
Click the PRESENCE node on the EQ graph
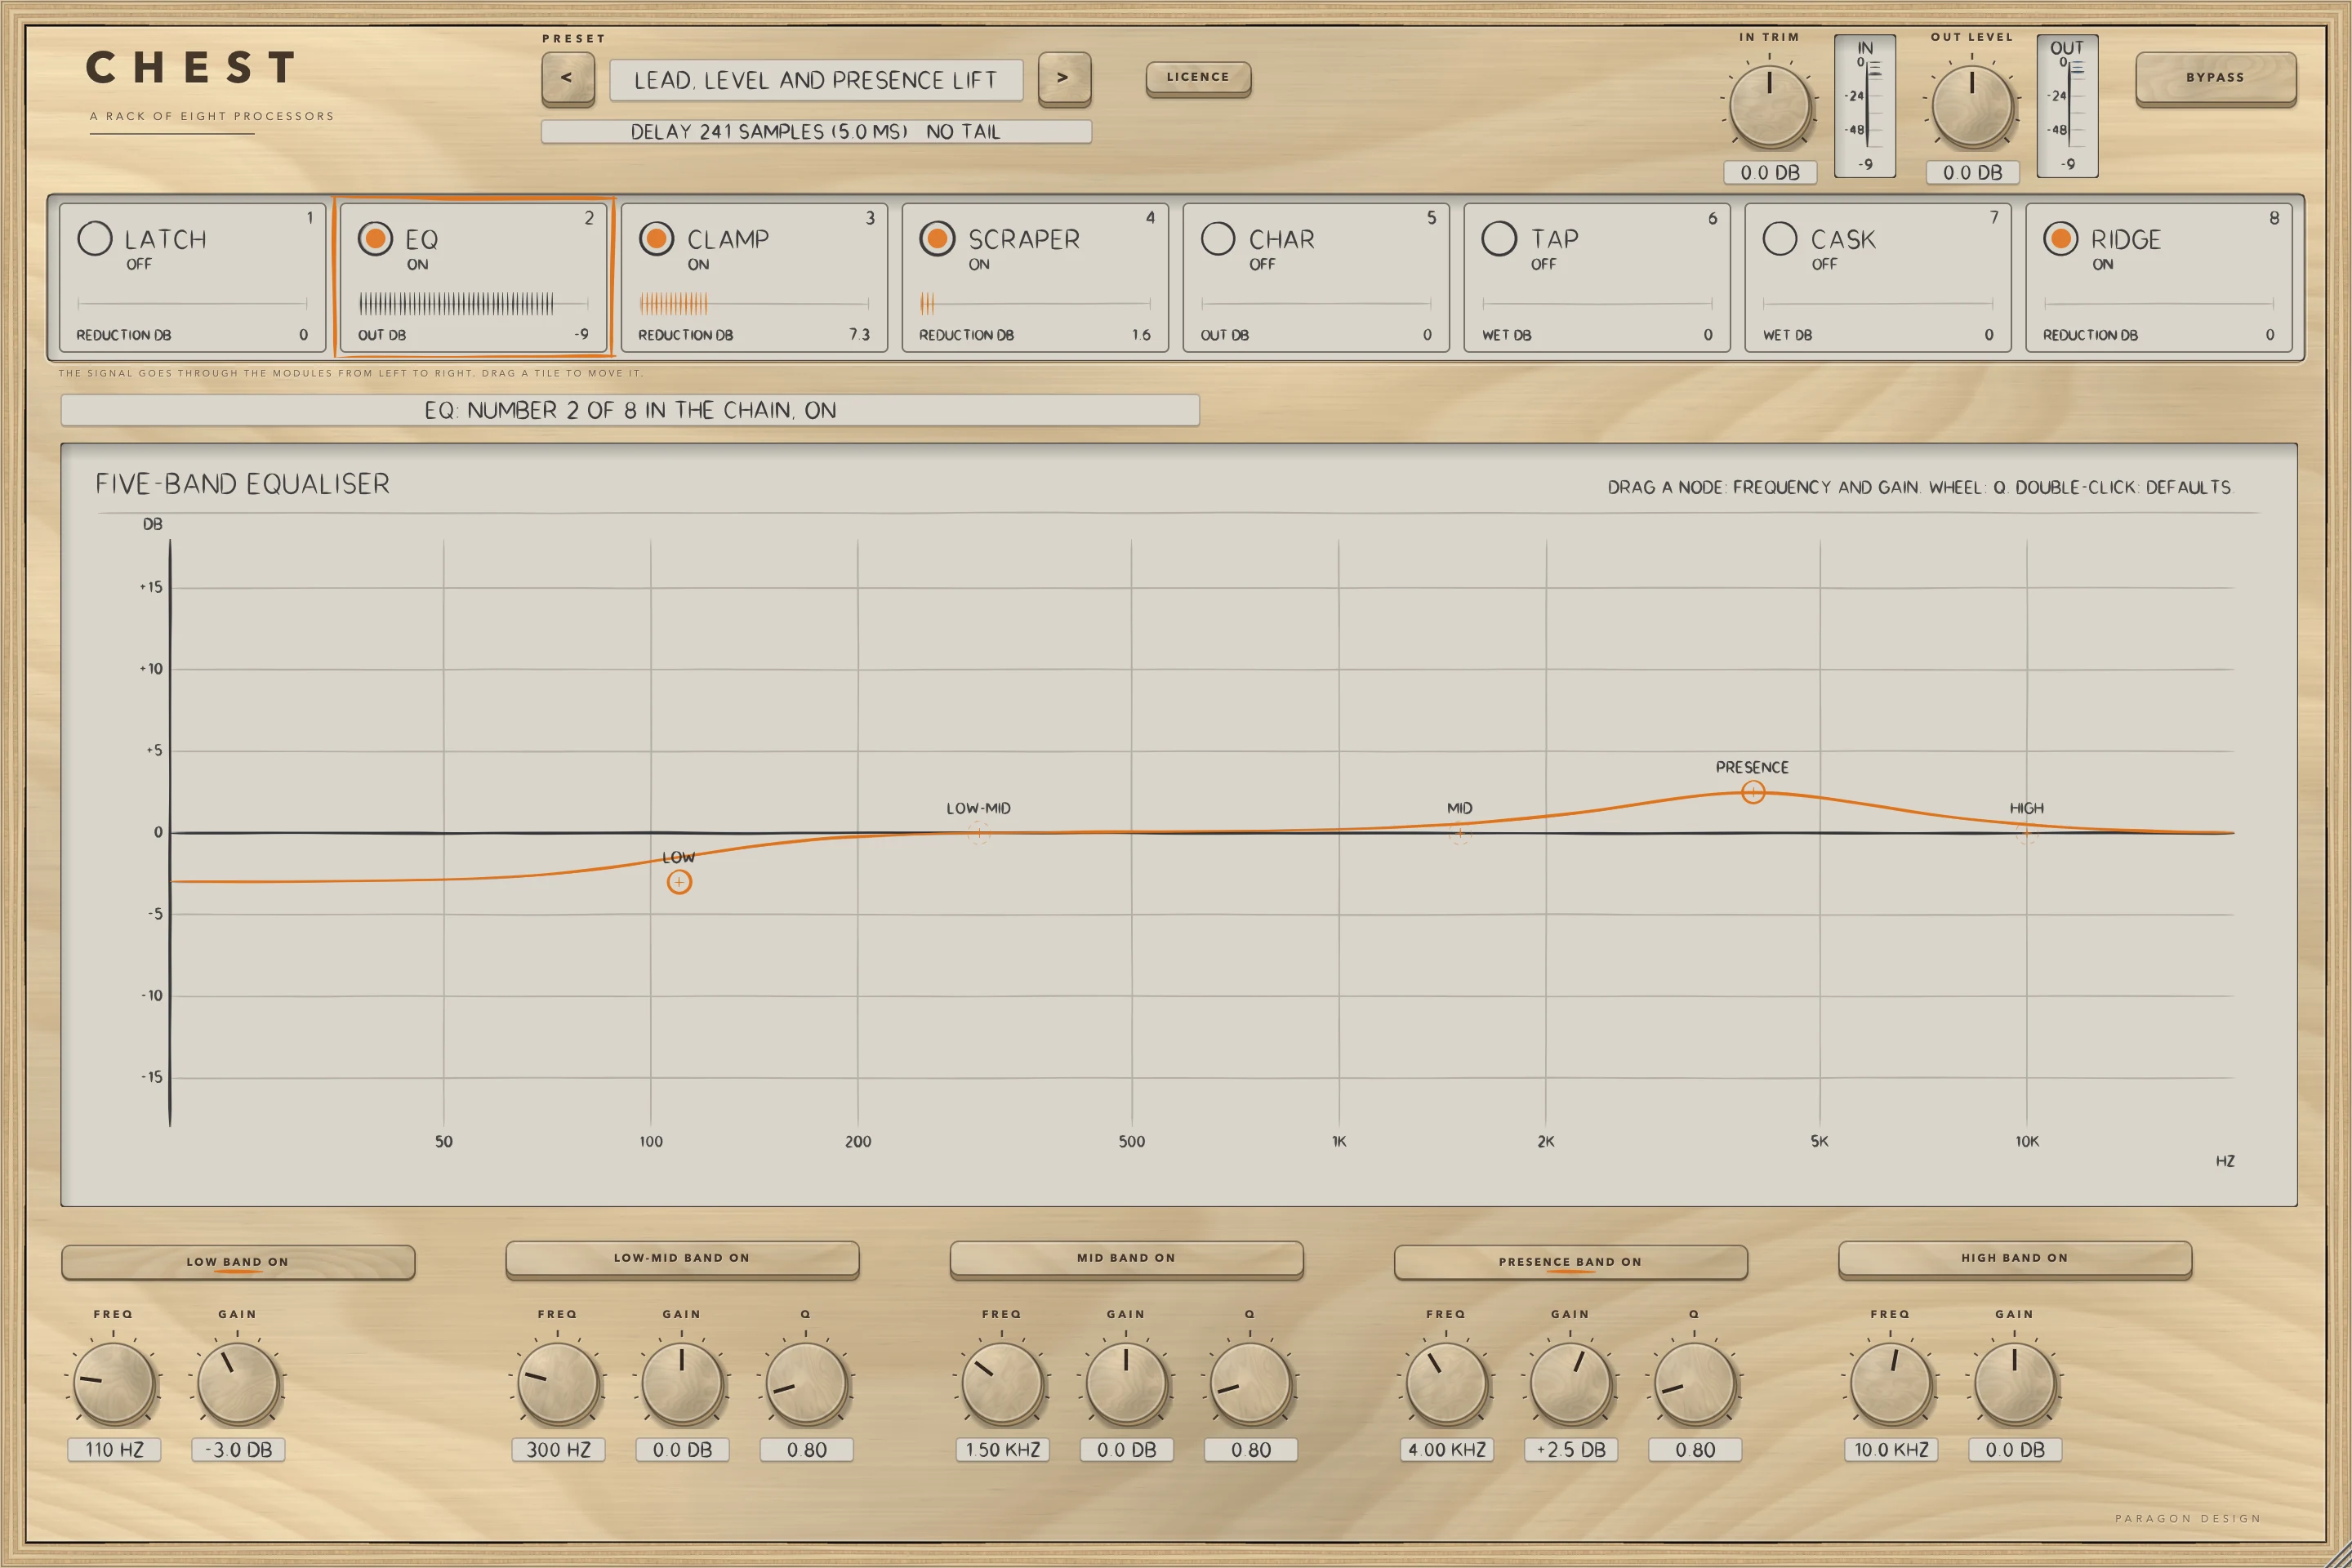[1753, 792]
